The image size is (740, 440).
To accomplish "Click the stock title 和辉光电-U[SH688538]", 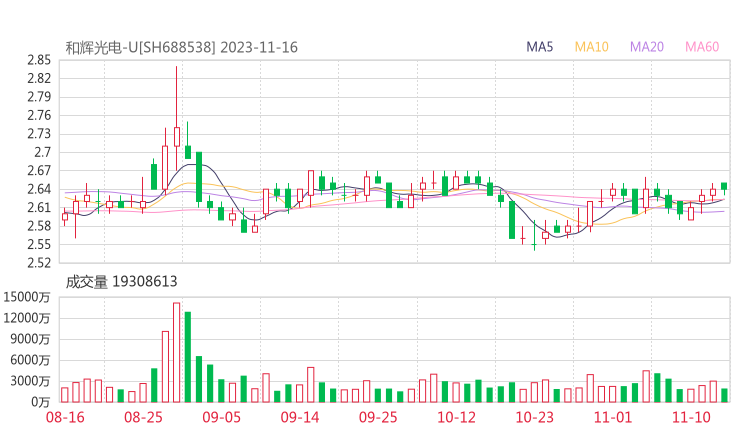I will [x=140, y=47].
